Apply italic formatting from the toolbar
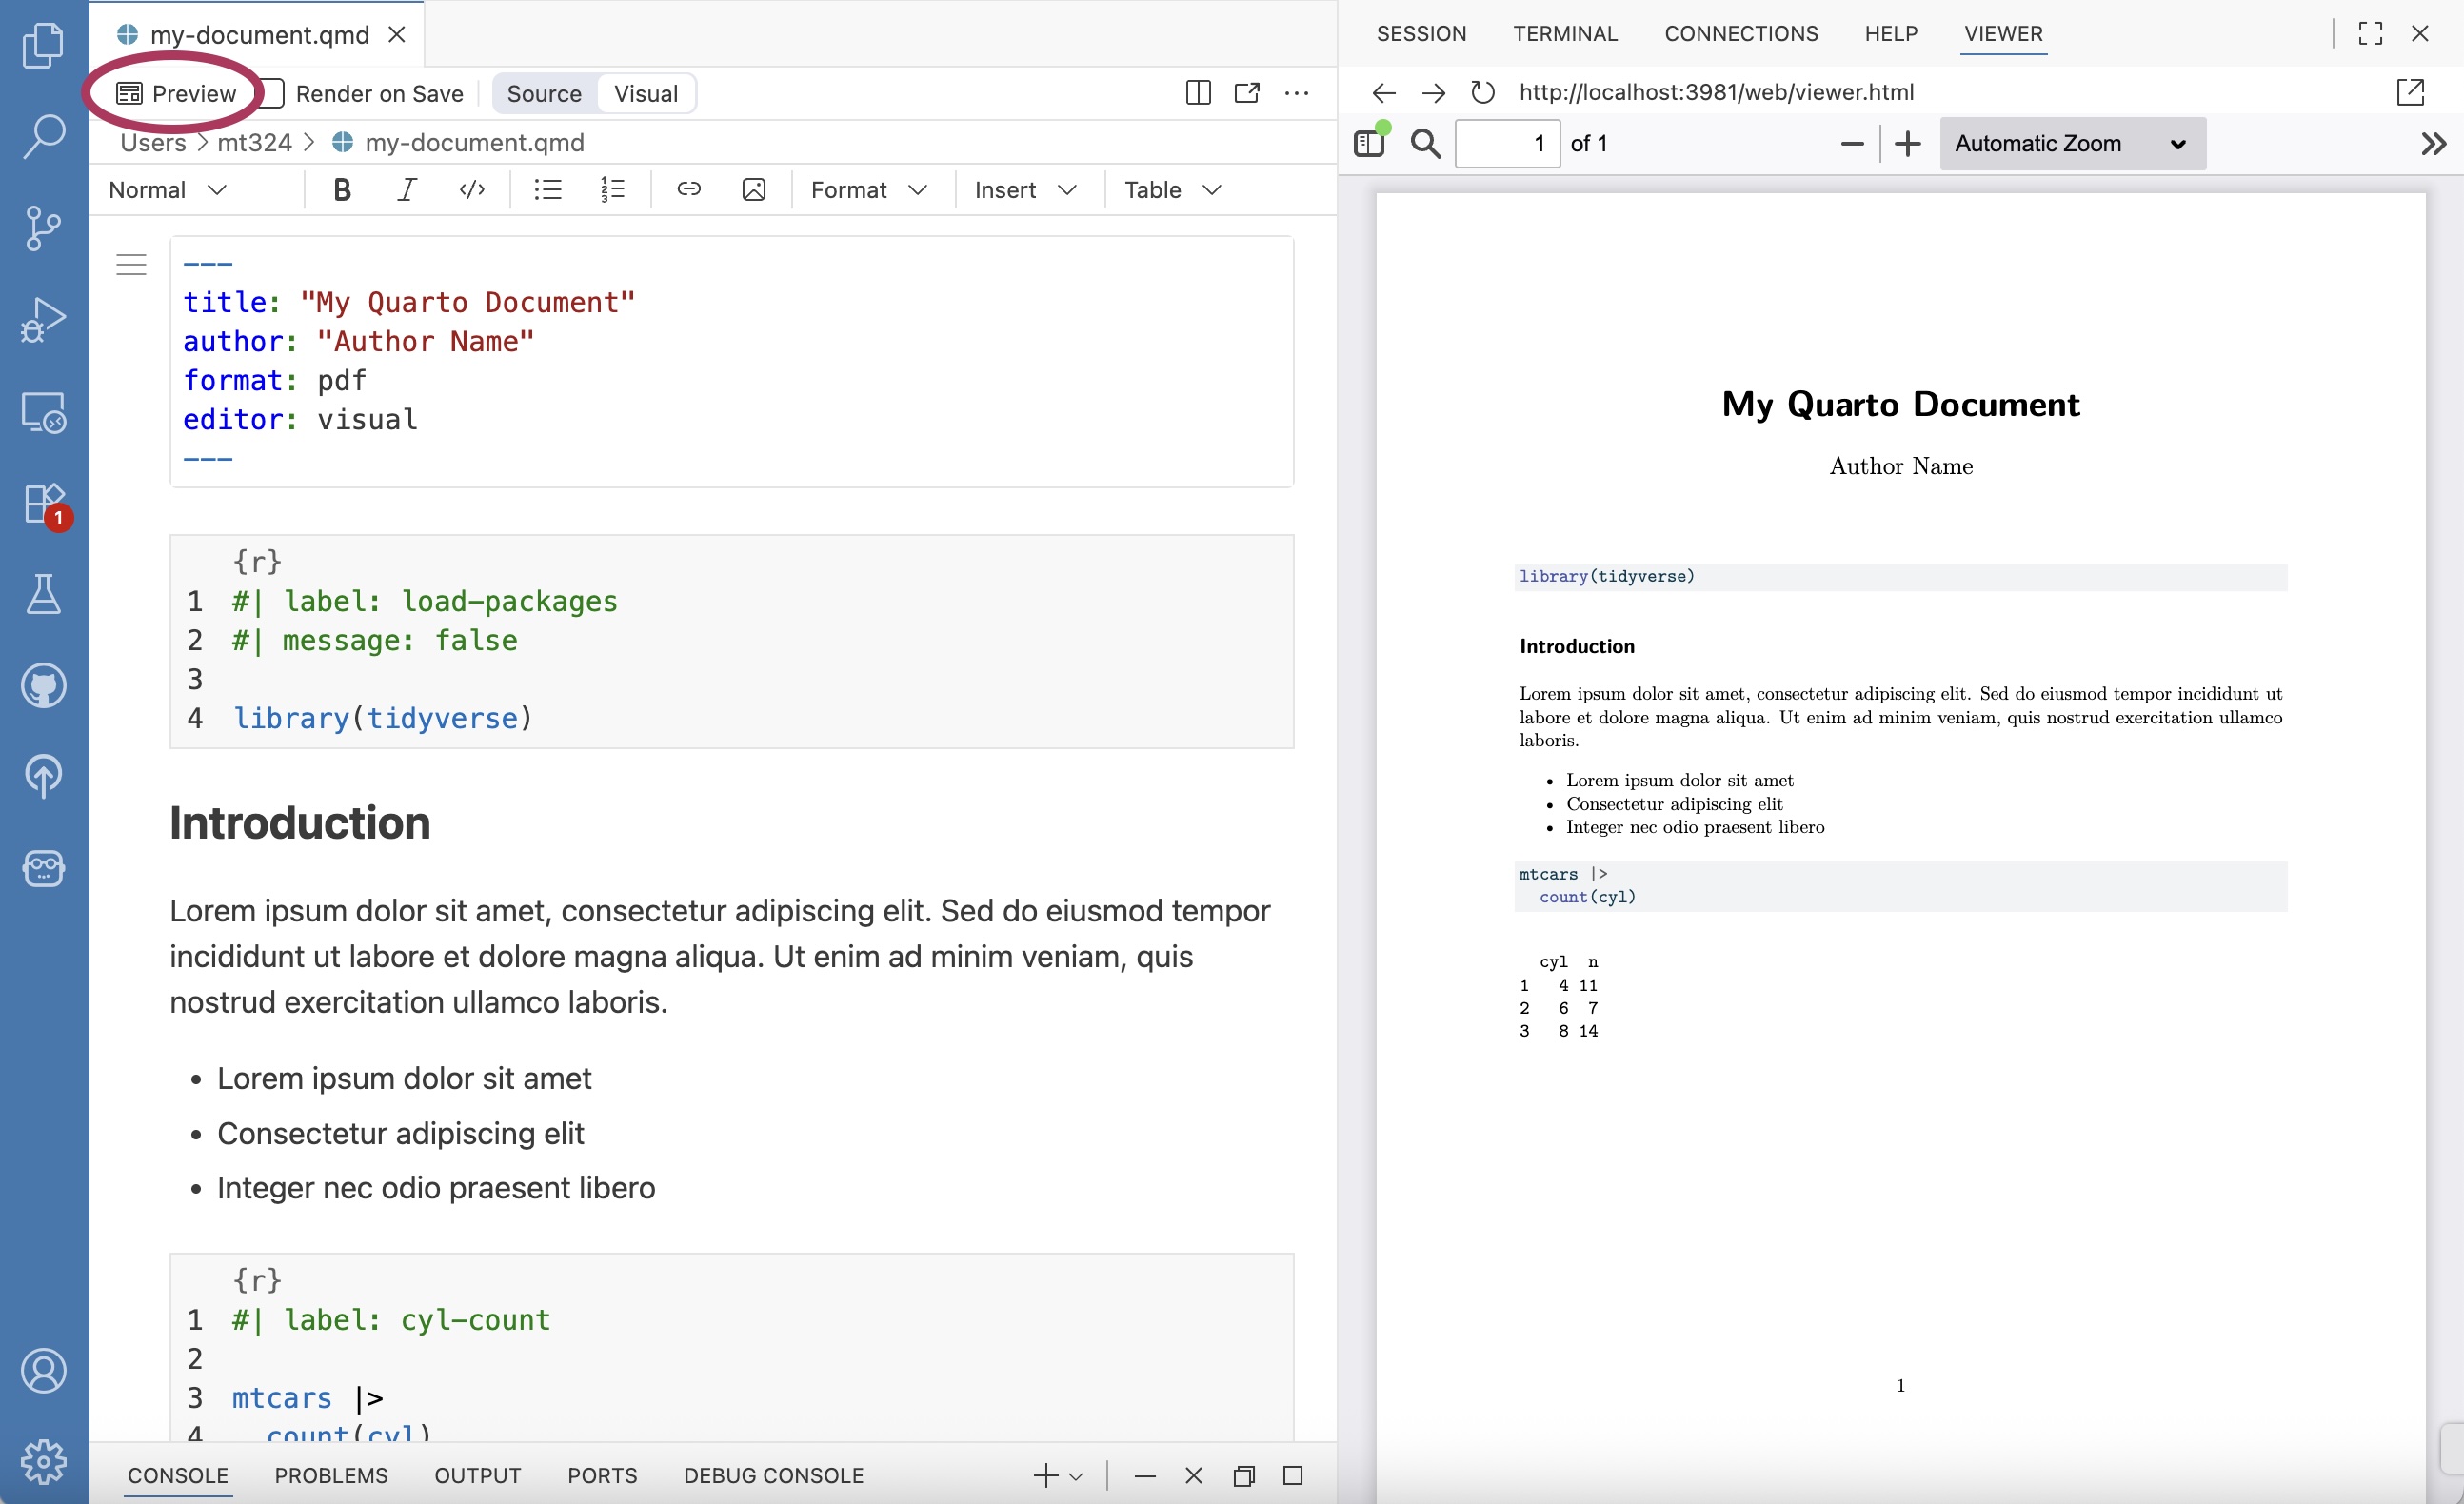 click(406, 190)
